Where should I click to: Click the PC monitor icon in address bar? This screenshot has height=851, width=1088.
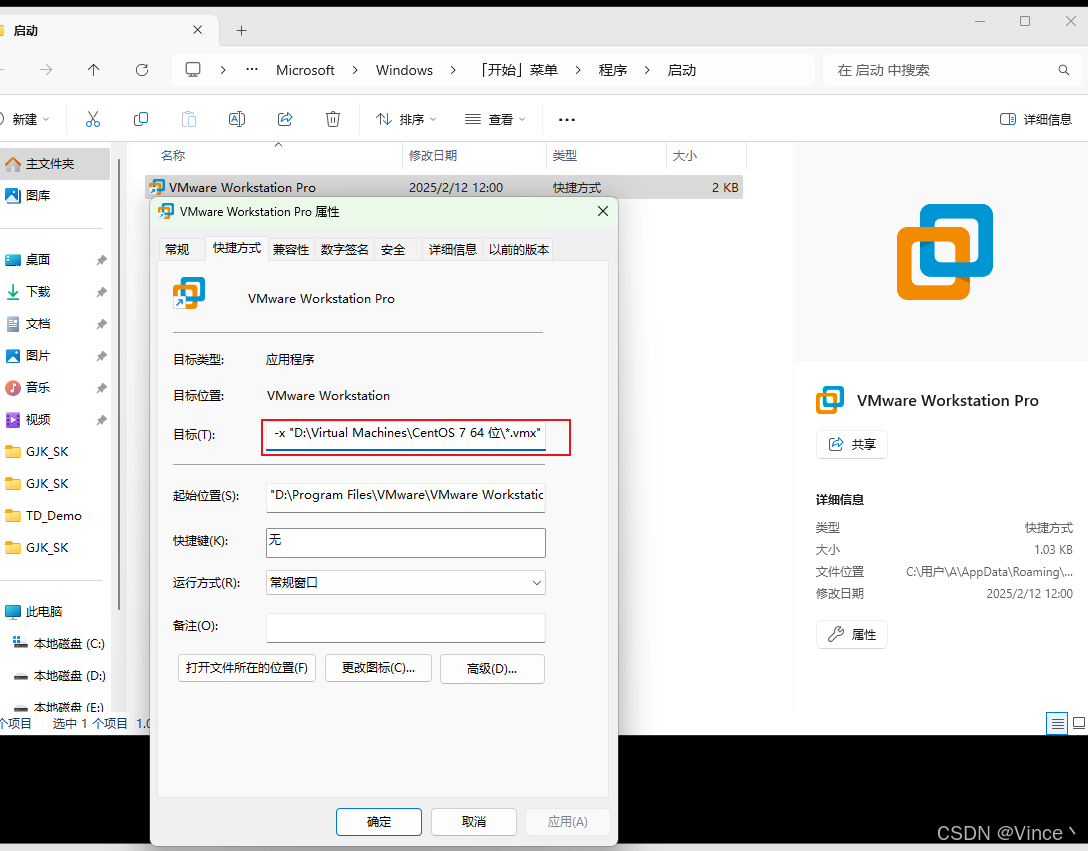click(193, 69)
